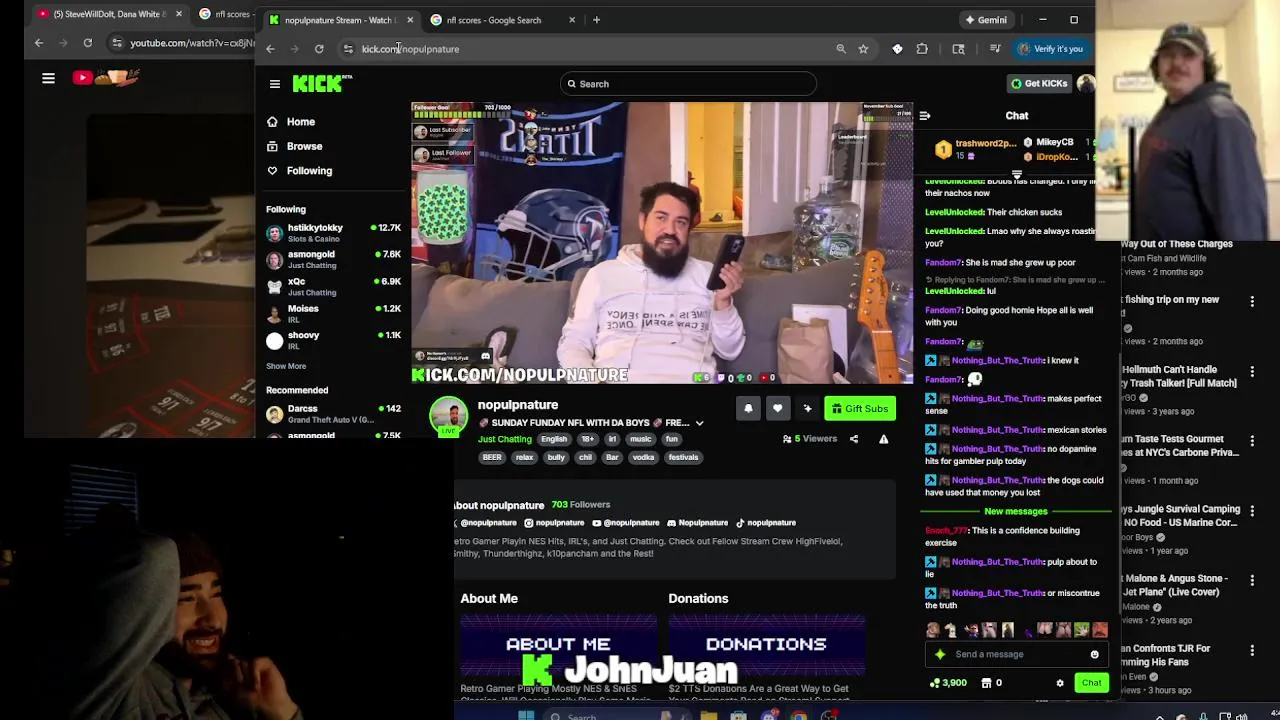This screenshot has height=720, width=1280.
Task: Open the second asmongold channel under Recommended
Action: point(333,436)
